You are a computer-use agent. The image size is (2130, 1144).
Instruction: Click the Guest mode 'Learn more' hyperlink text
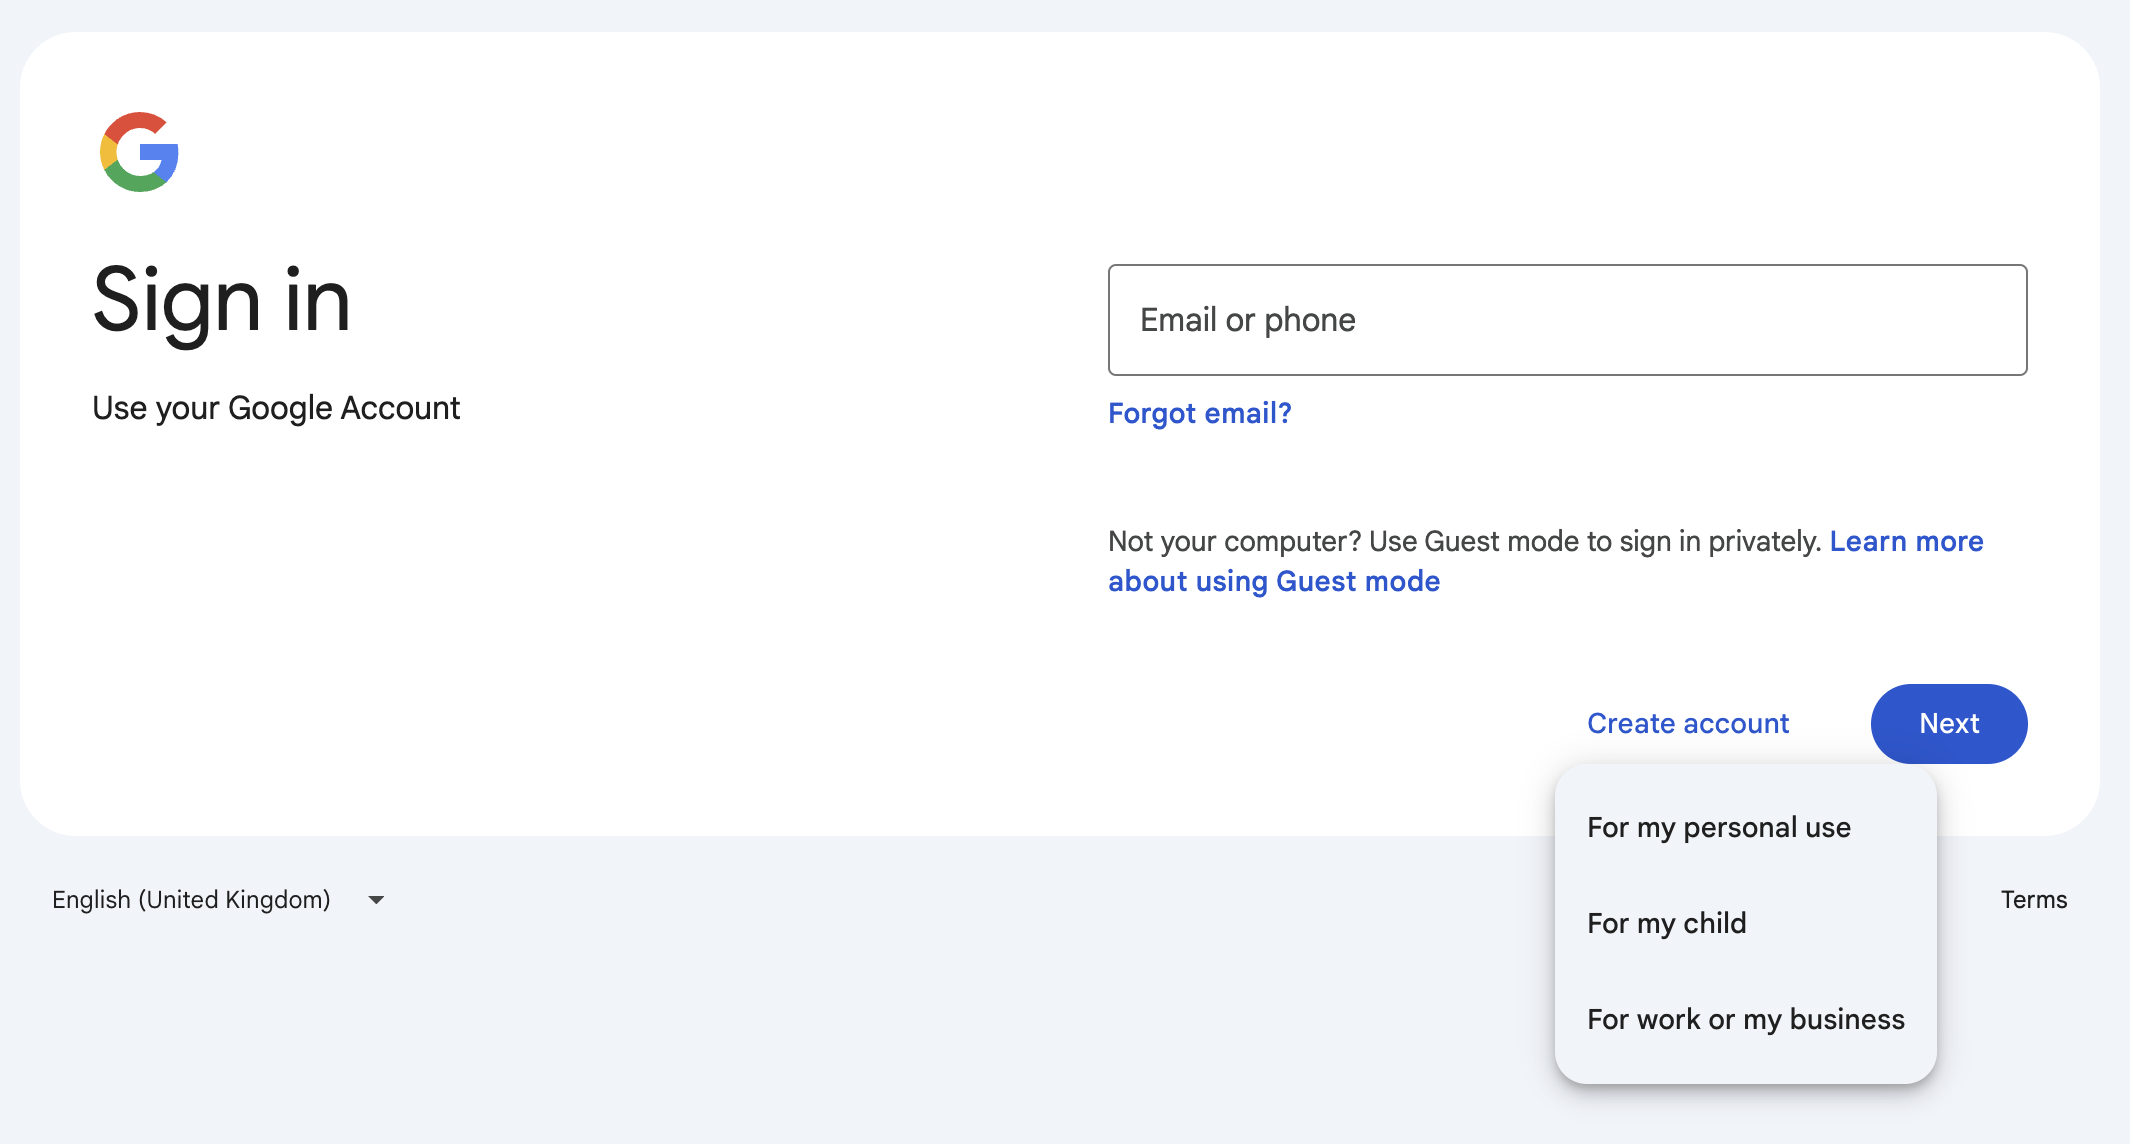coord(1905,541)
